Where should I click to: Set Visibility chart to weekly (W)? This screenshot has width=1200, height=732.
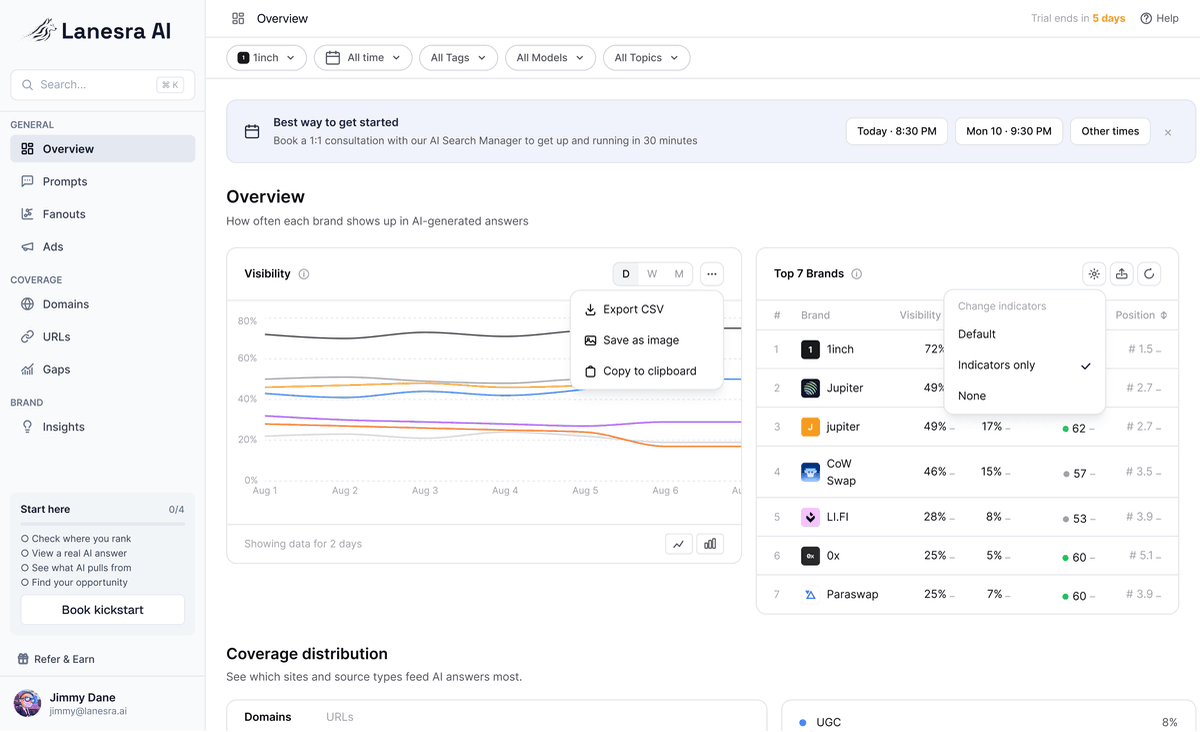[652, 274]
